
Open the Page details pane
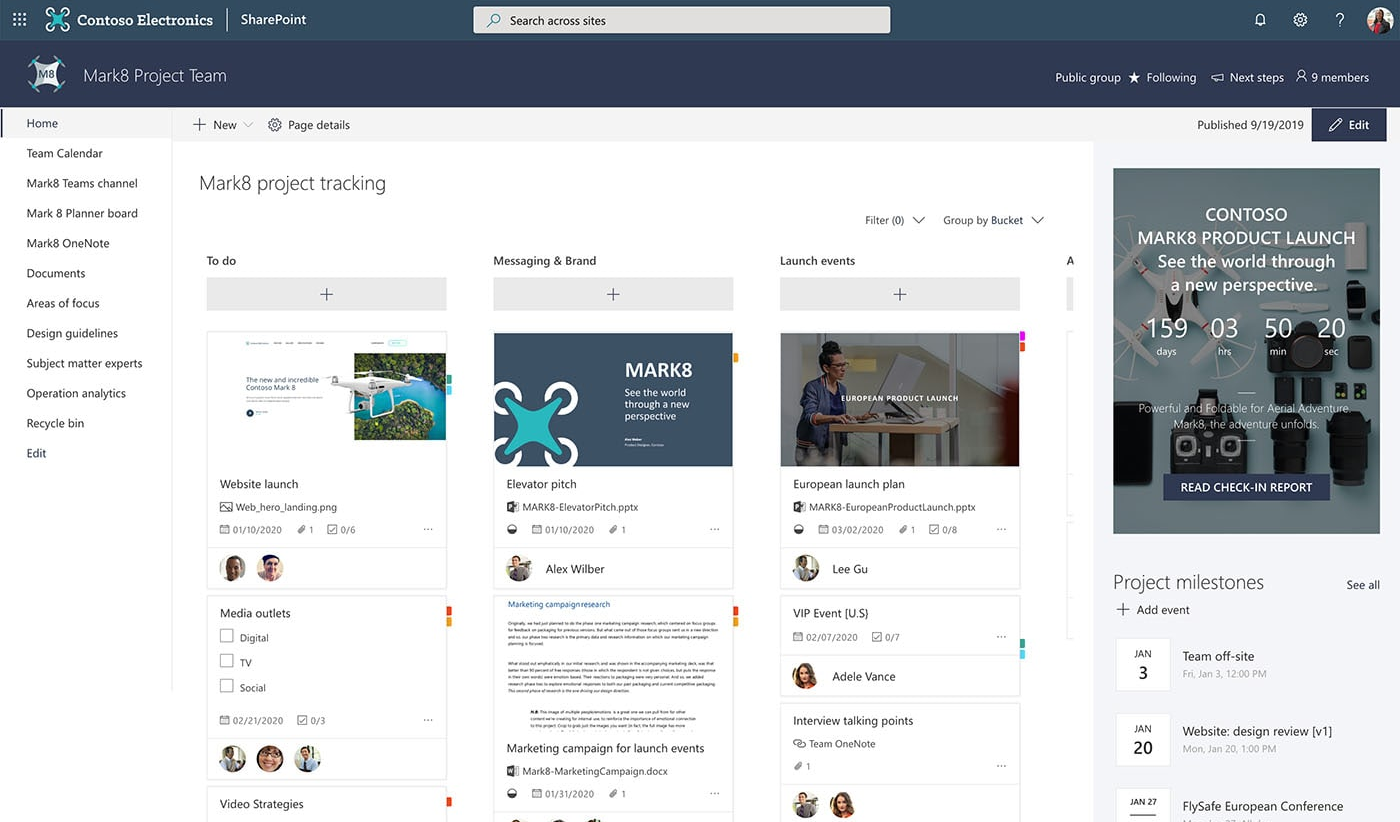tap(309, 125)
